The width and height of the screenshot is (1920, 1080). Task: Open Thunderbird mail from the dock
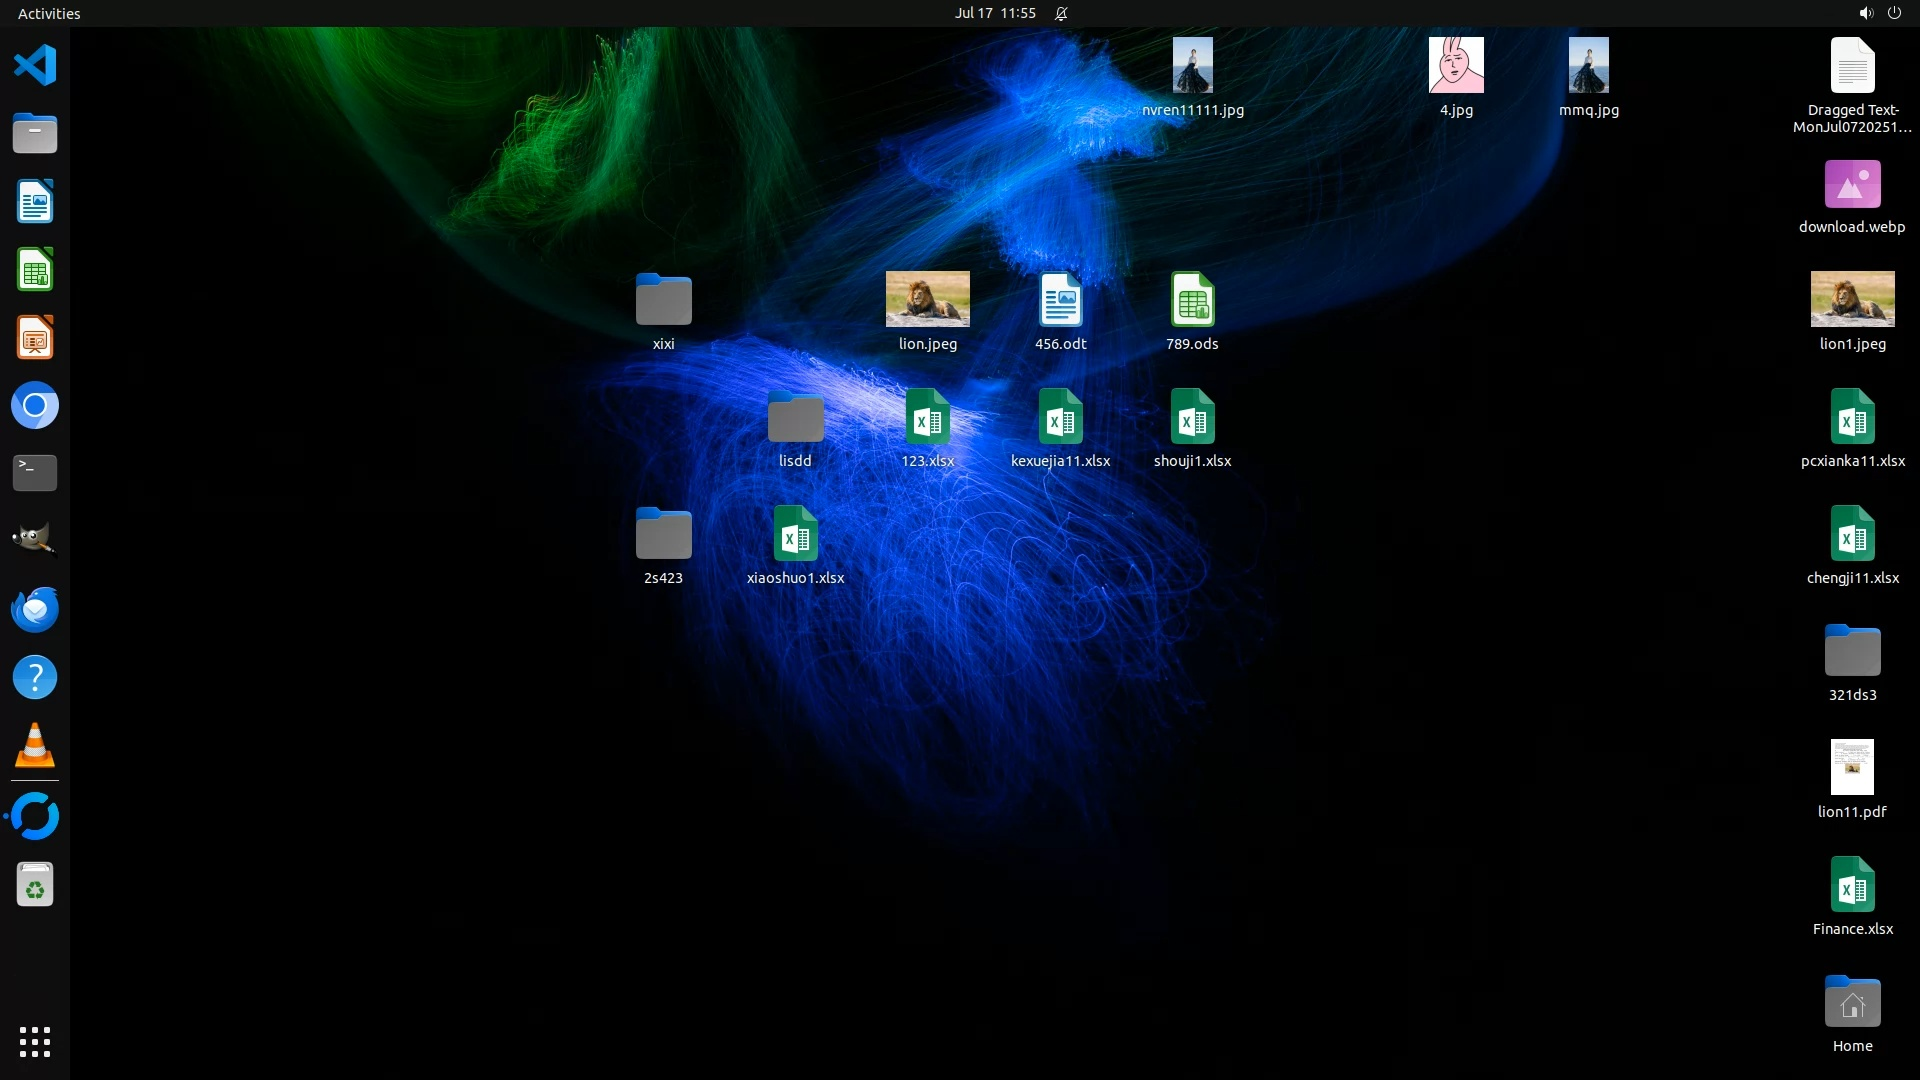tap(35, 609)
